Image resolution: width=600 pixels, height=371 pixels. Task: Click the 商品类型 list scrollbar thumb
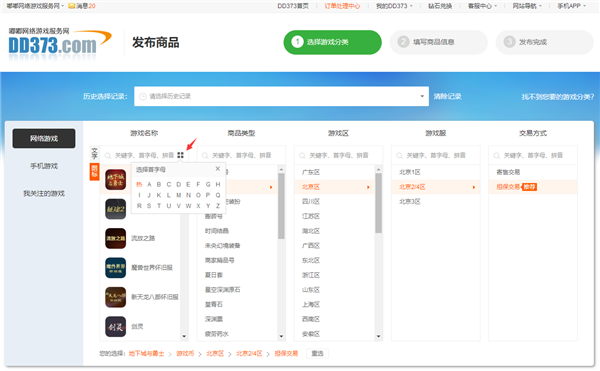click(x=281, y=206)
